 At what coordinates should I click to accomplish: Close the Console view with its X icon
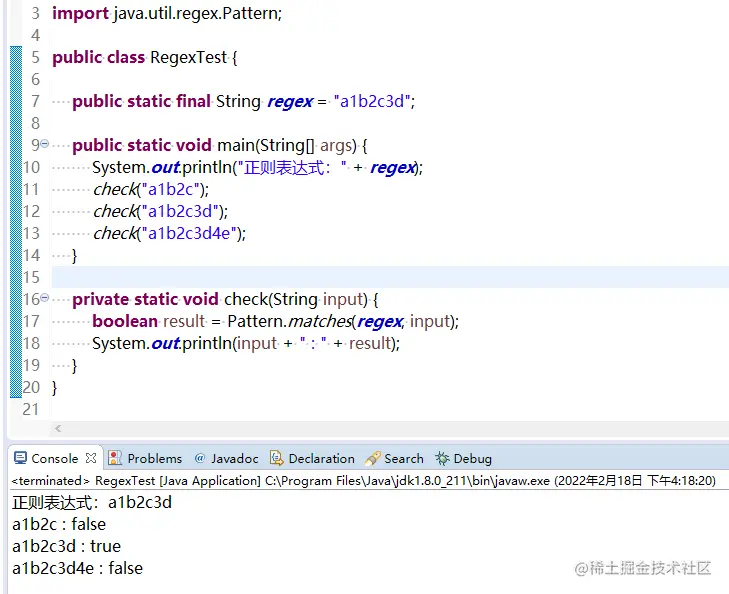click(91, 458)
